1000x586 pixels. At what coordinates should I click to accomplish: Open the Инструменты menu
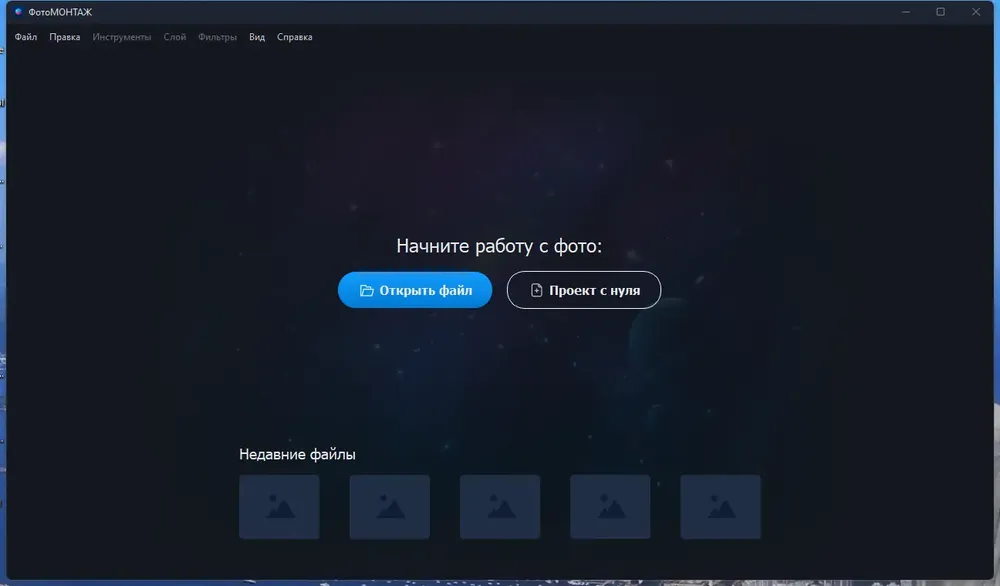(122, 37)
